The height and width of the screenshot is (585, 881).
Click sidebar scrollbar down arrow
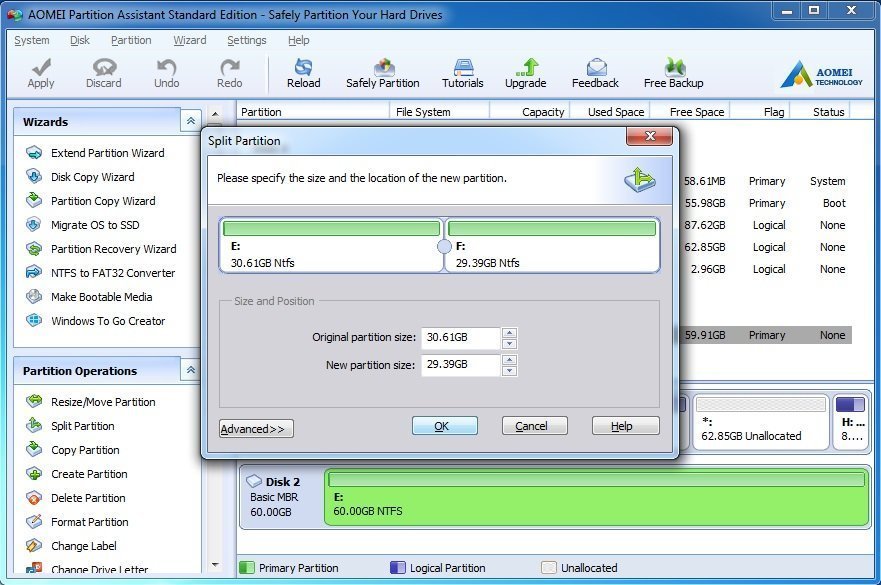(x=215, y=564)
